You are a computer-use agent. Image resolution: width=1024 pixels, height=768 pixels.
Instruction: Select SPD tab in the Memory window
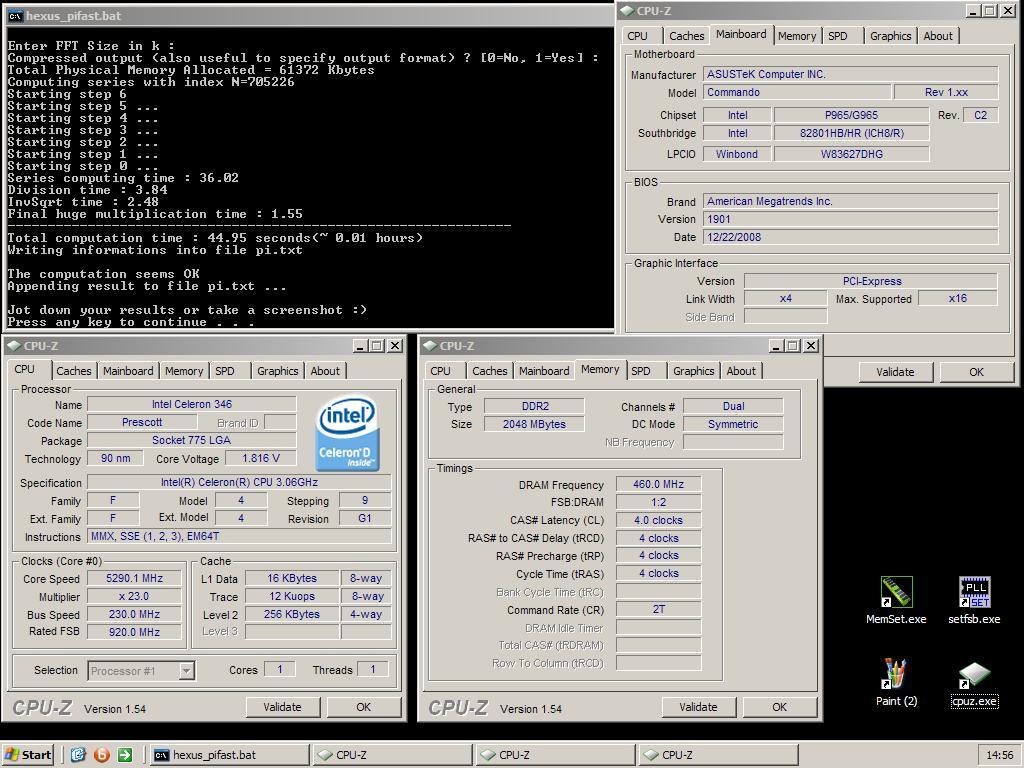(641, 371)
